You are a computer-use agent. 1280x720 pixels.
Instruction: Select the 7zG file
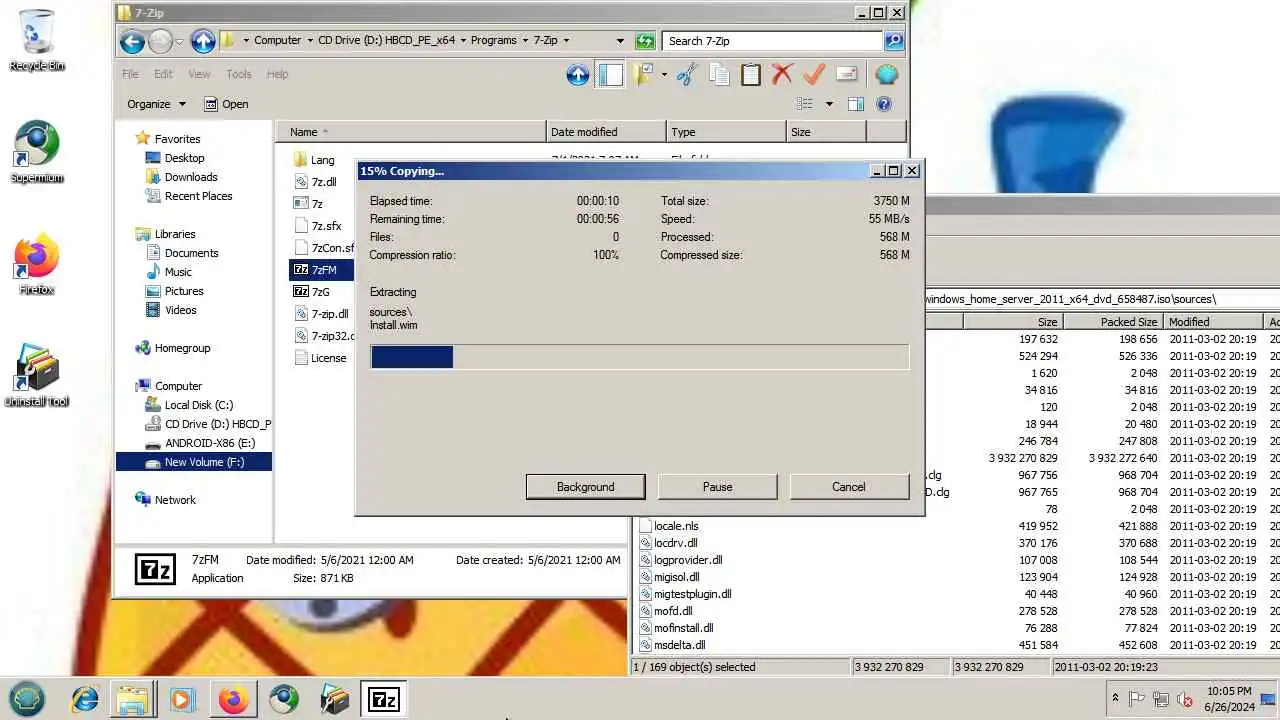[x=312, y=292]
